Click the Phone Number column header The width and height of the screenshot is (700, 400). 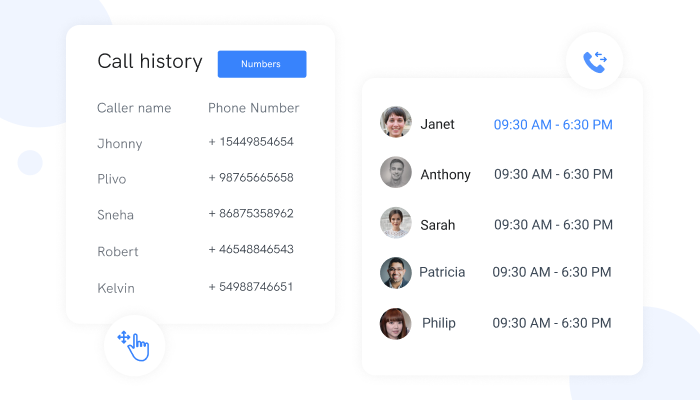click(254, 108)
